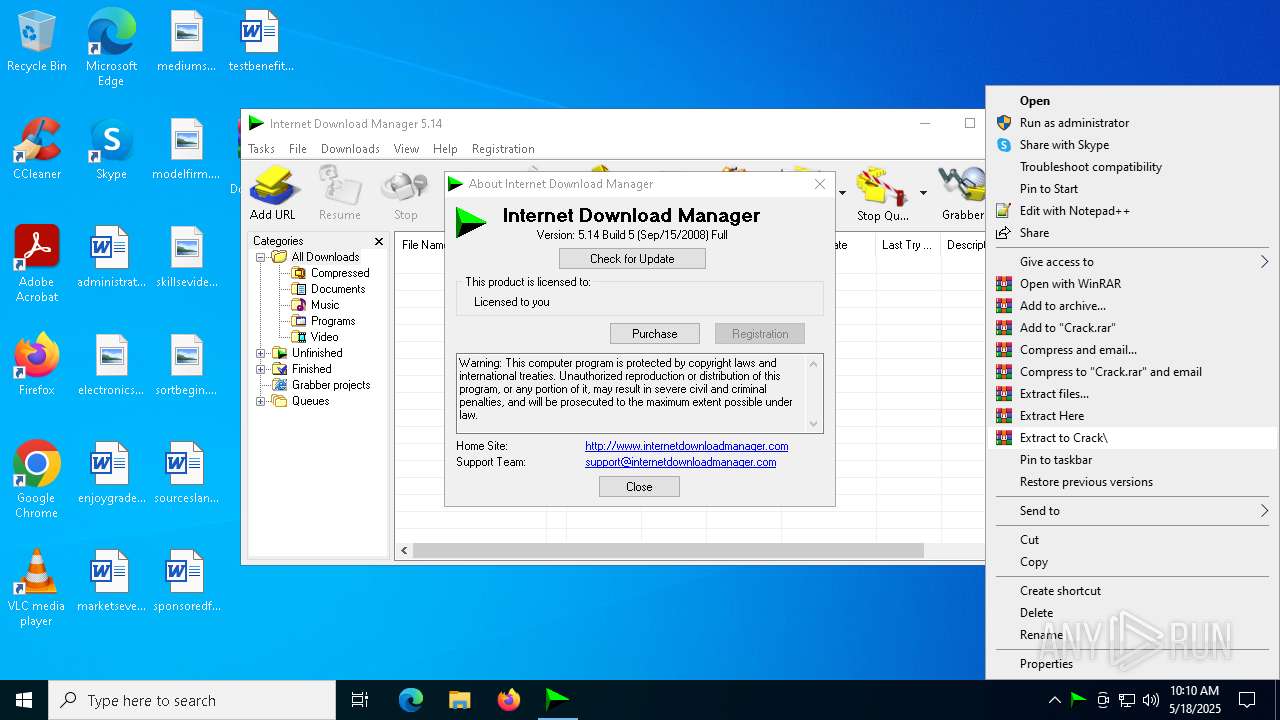This screenshot has width=1280, height=720.
Task: Open the Help menu
Action: 445,149
